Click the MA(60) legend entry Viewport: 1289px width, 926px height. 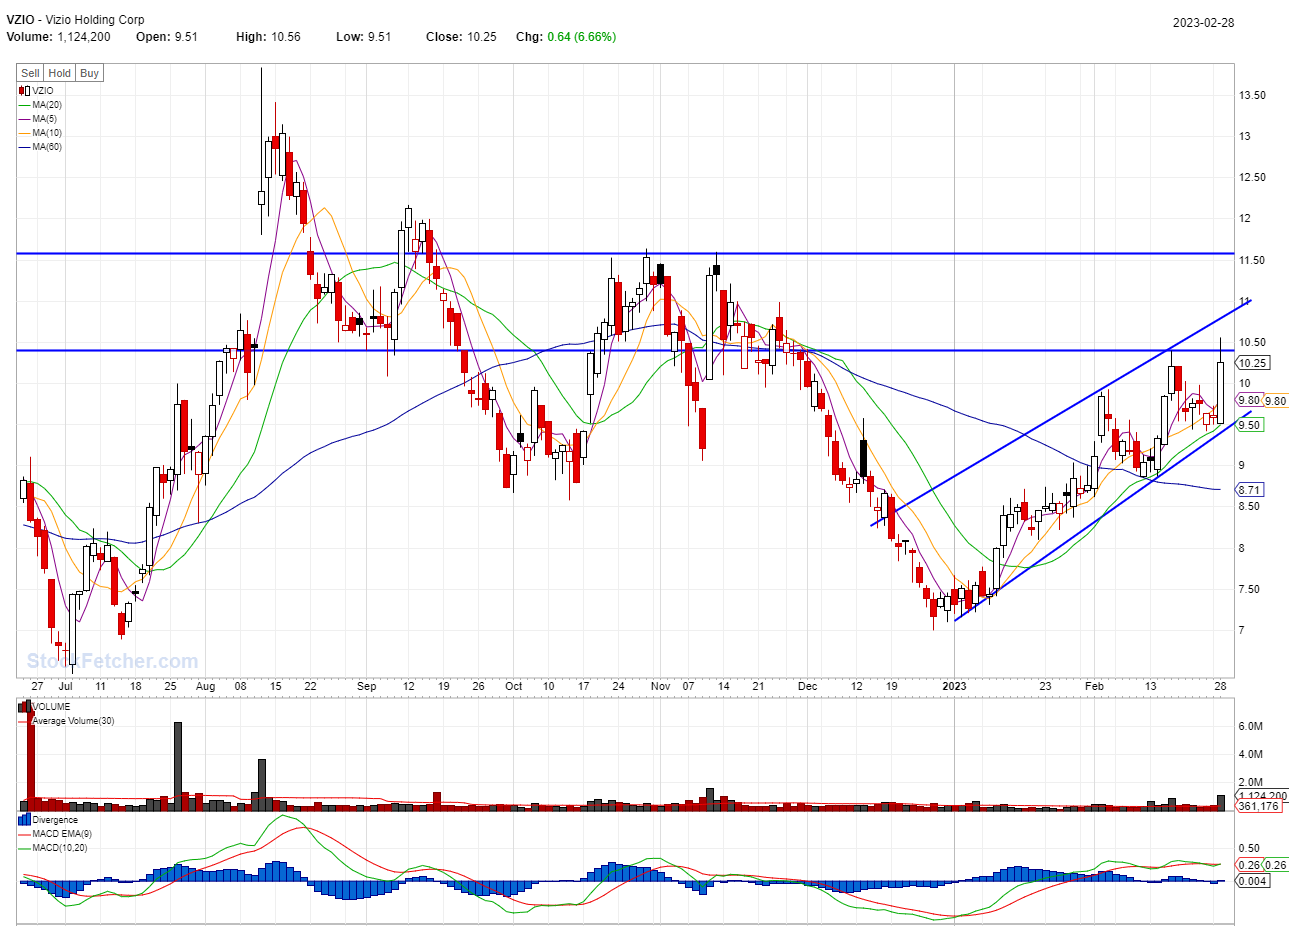tap(40, 147)
